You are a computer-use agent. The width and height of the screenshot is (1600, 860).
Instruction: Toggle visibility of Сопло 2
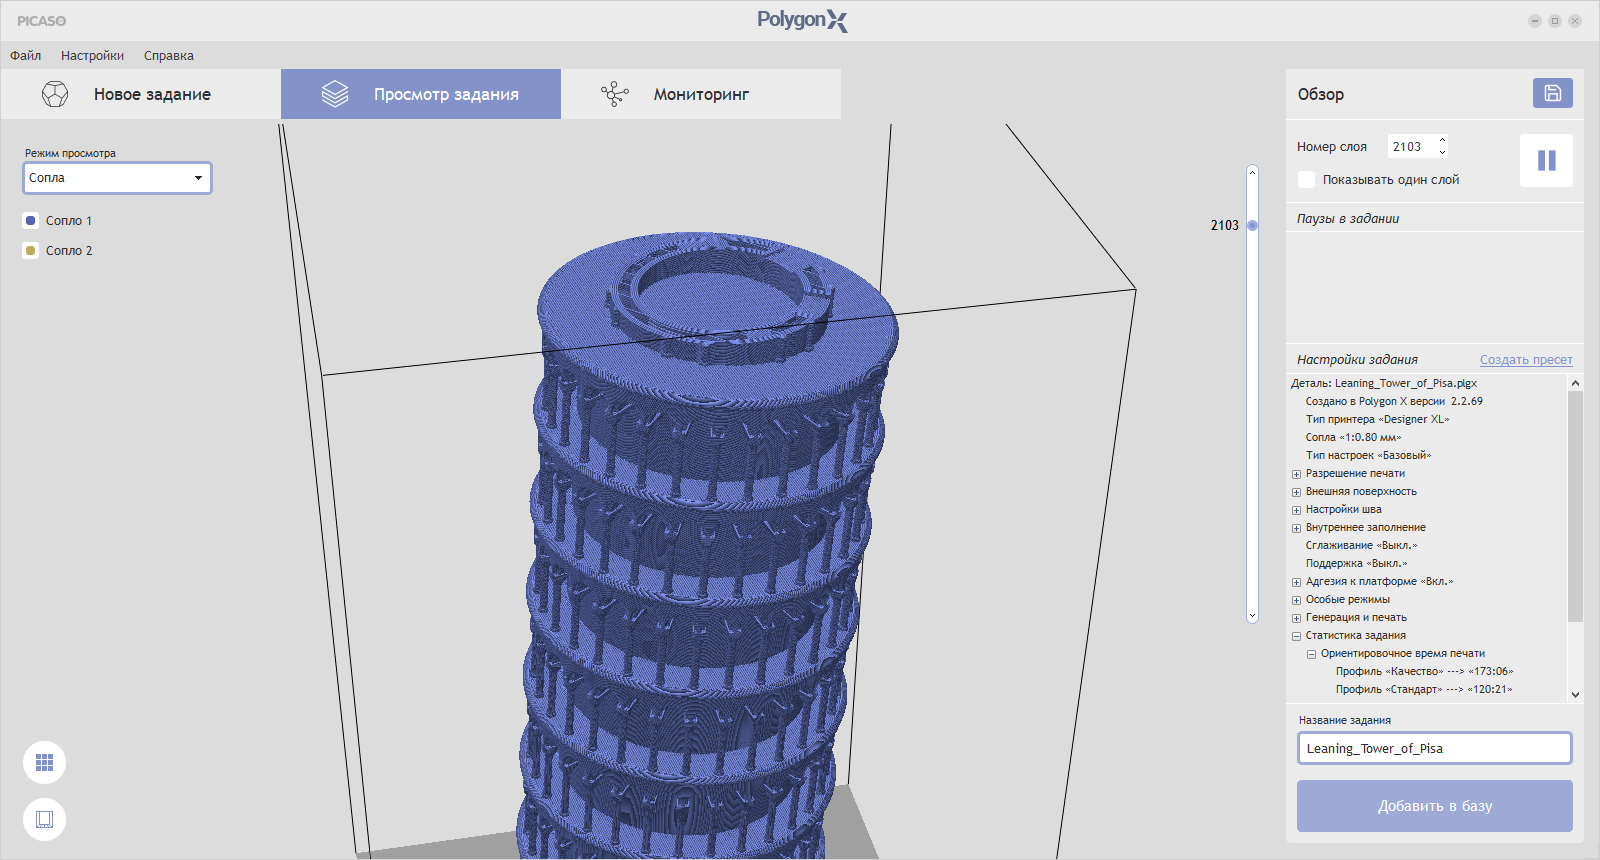[x=31, y=251]
